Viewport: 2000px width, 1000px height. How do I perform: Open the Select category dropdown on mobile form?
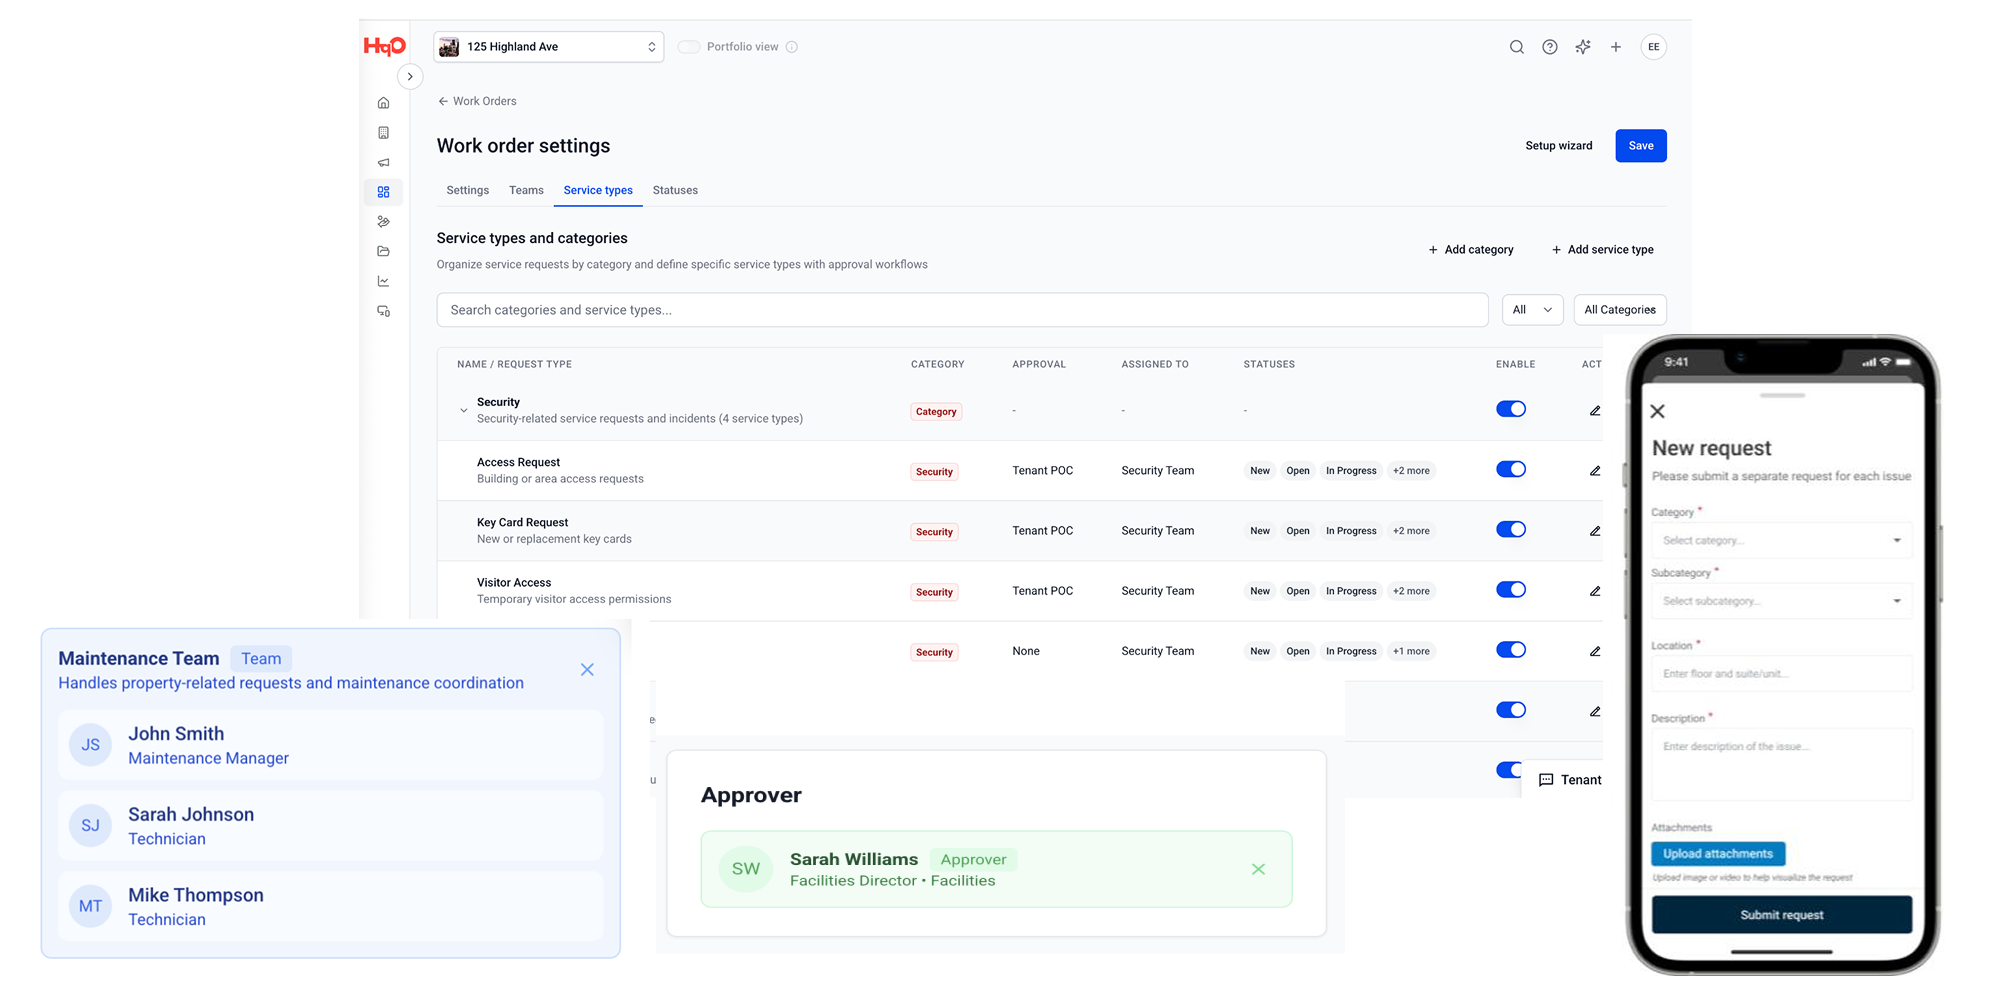[1781, 540]
